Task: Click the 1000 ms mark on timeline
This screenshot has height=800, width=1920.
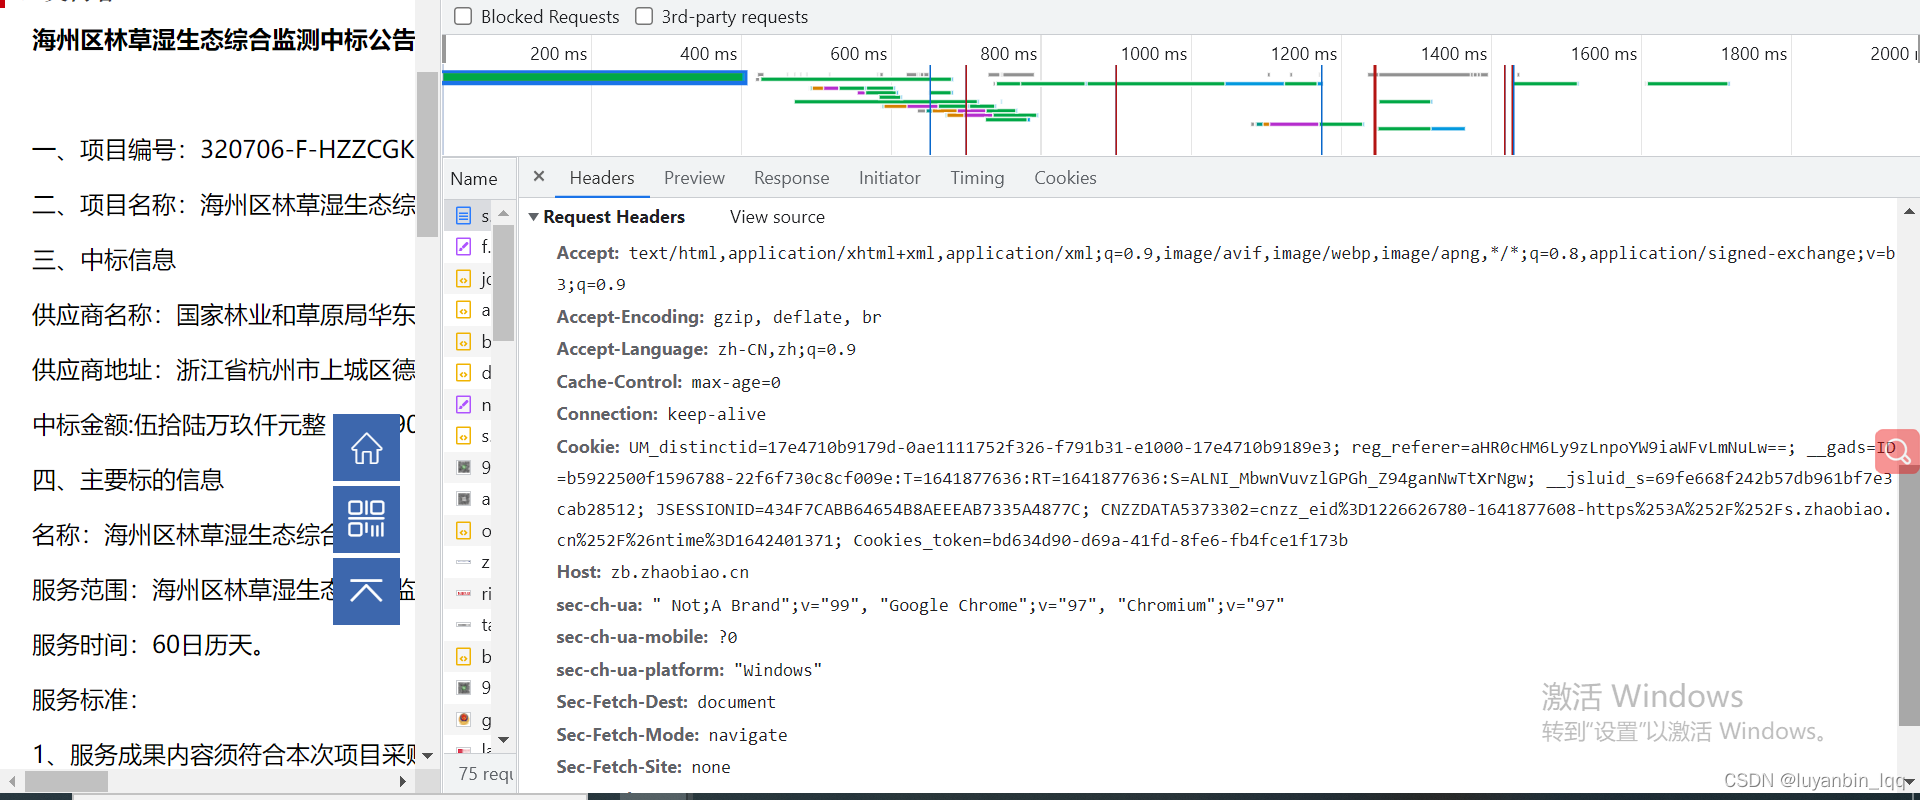Action: [1153, 54]
